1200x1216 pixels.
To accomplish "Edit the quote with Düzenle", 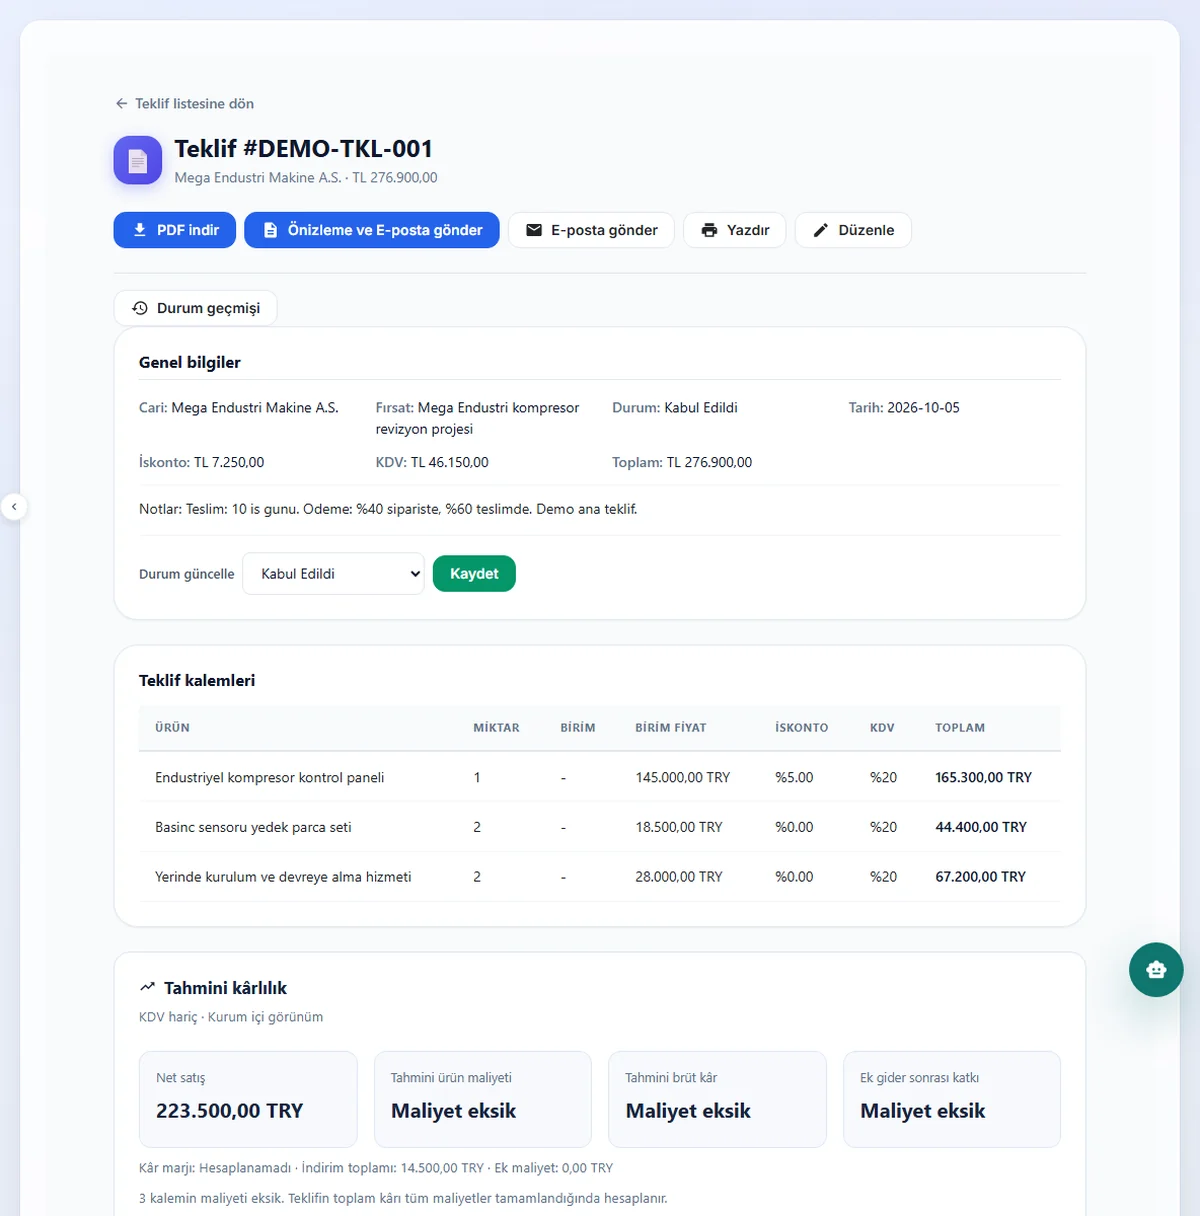I will [x=853, y=230].
